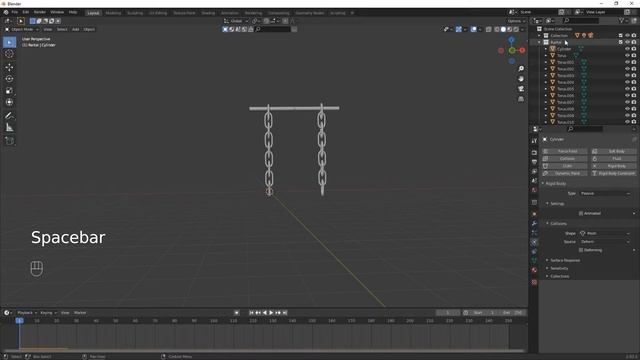Activate the Rotate tool
The image size is (640, 360).
[x=9, y=79]
